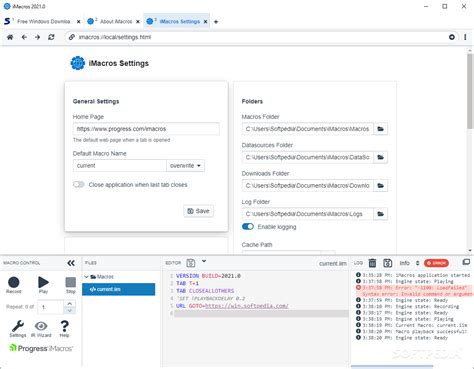
Task: Edit the Default Macro Name field
Action: 120,166
